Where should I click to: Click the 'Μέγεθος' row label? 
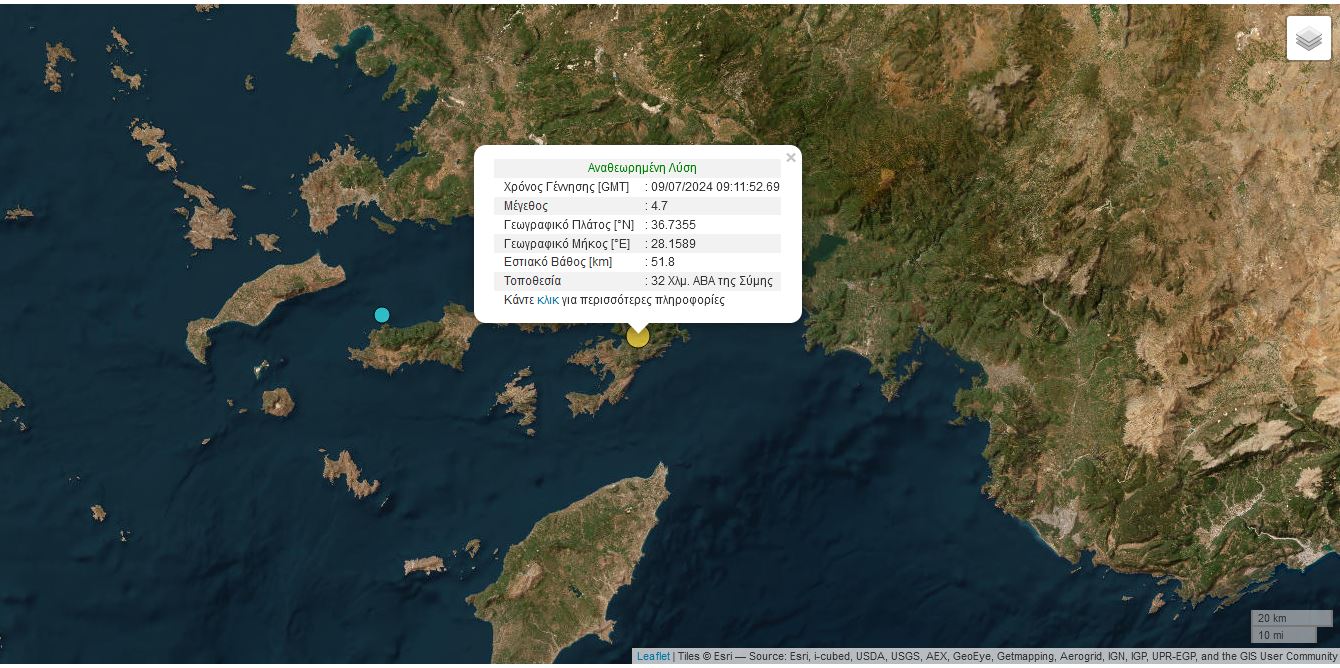coord(526,206)
